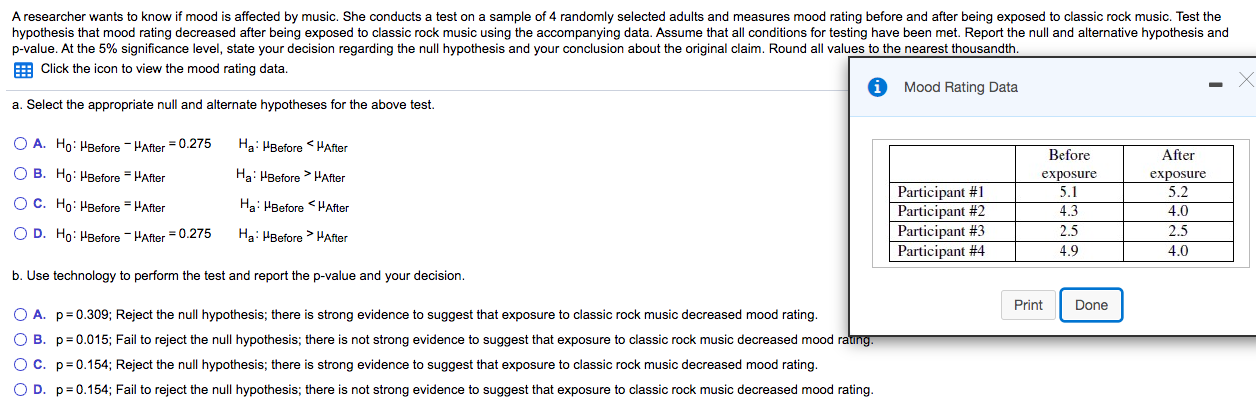Choose p=0.309 reject null answer
Viewport: 1256px width, 408px height.
[x=21, y=314]
